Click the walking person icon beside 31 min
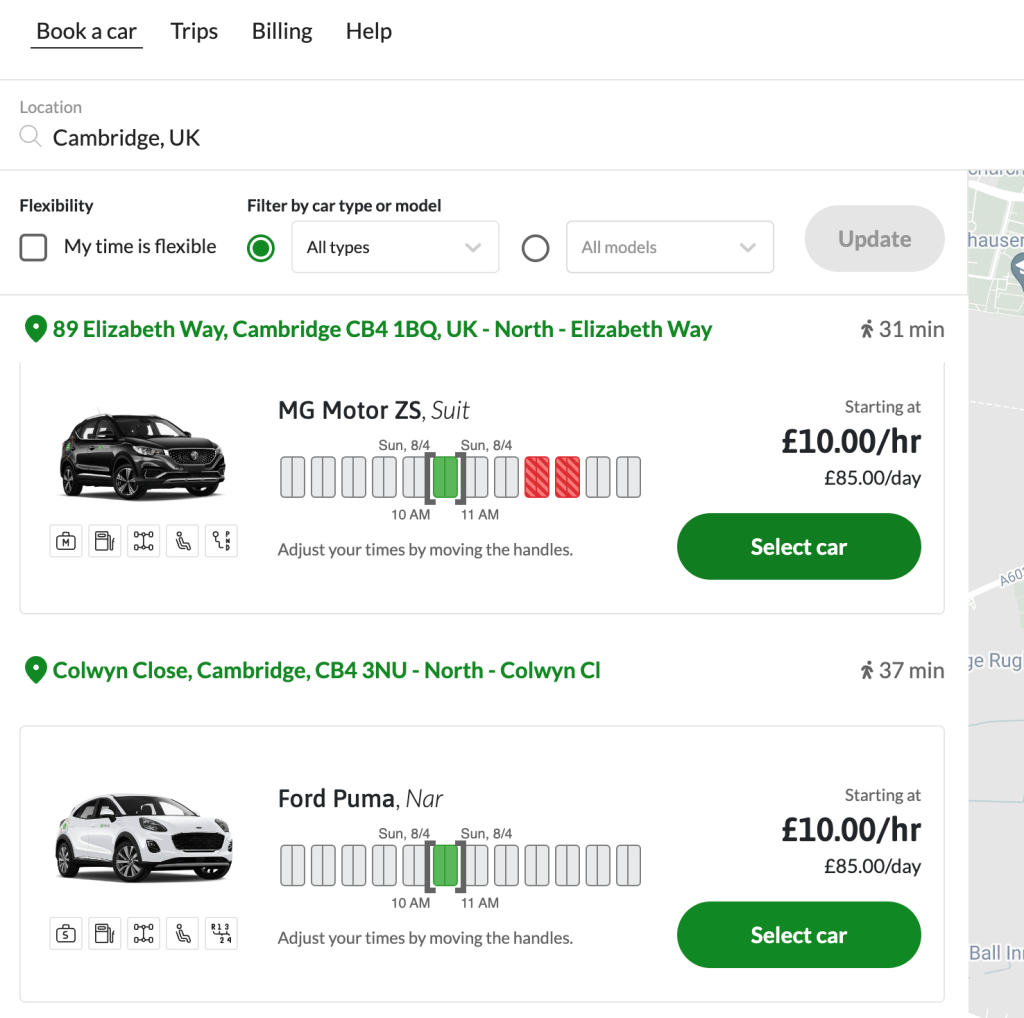1024x1018 pixels. (x=867, y=329)
